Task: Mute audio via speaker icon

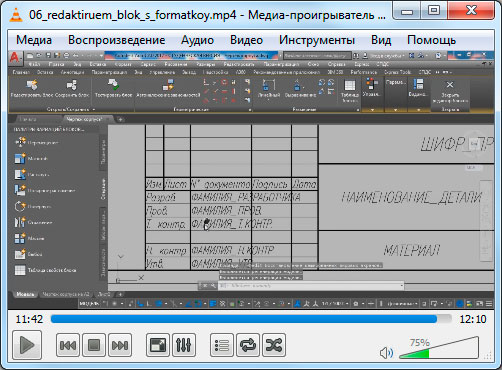Action: [386, 353]
